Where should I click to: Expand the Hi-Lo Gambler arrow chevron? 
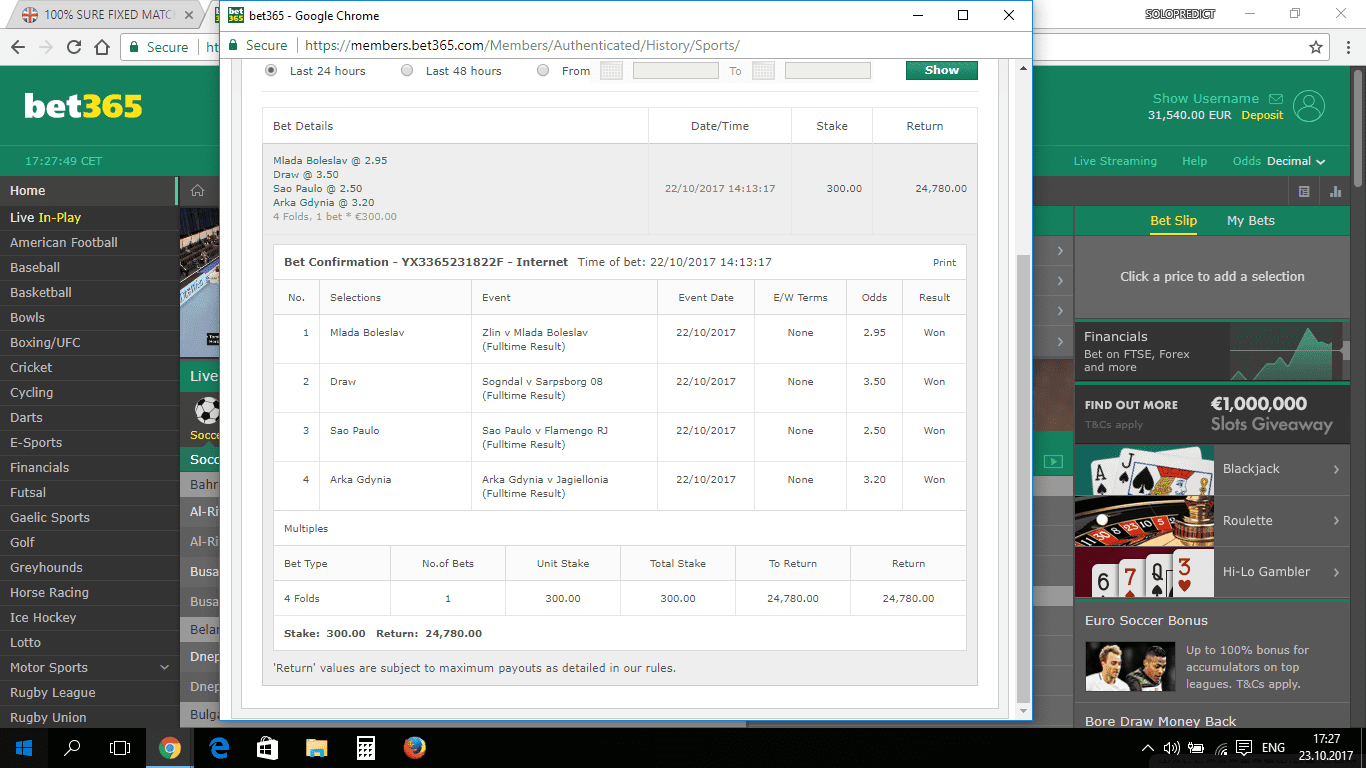click(x=1336, y=572)
